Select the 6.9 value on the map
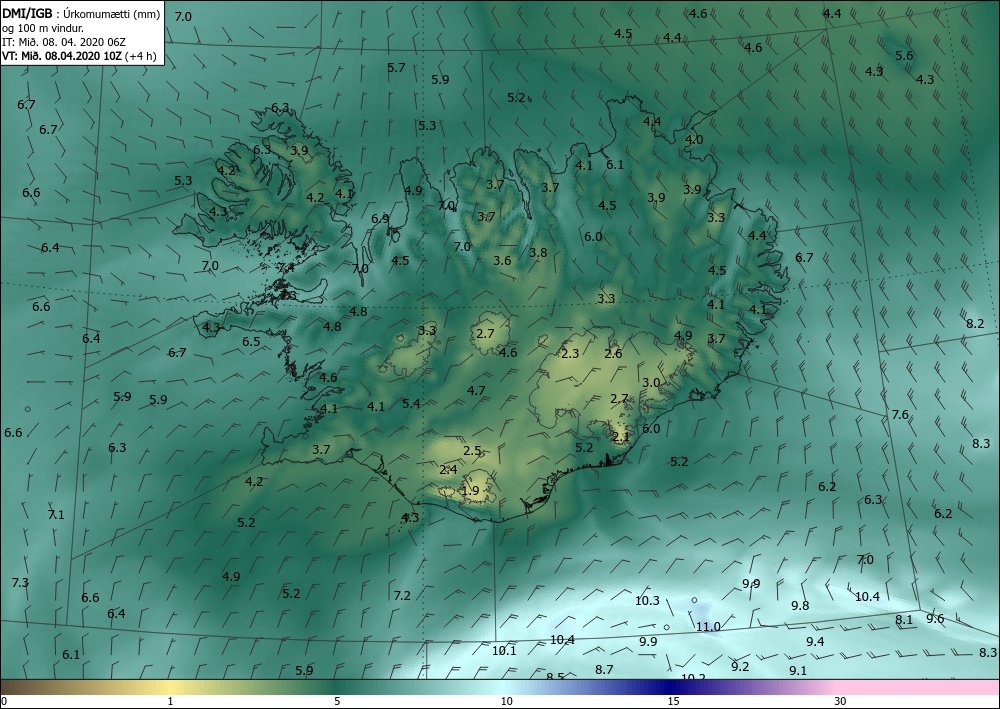Image resolution: width=1000 pixels, height=709 pixels. (380, 219)
